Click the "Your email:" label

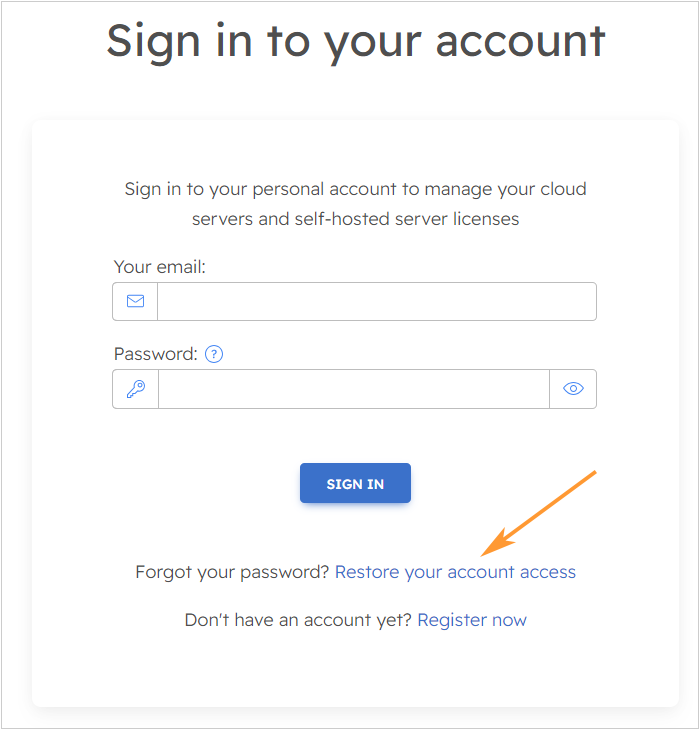[x=160, y=267]
